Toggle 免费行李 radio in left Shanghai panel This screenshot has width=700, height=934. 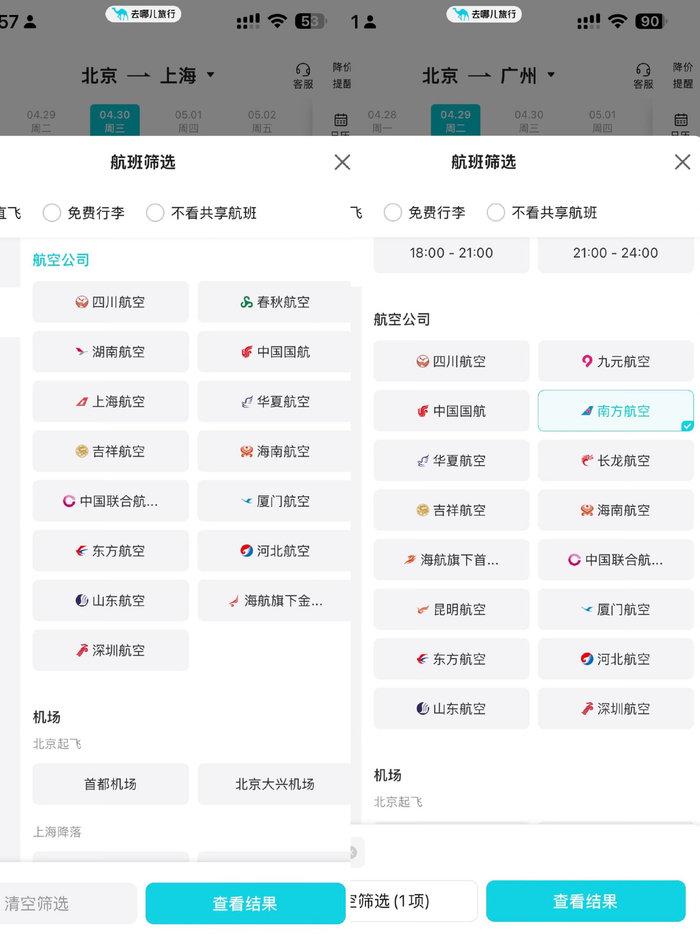[x=52, y=213]
